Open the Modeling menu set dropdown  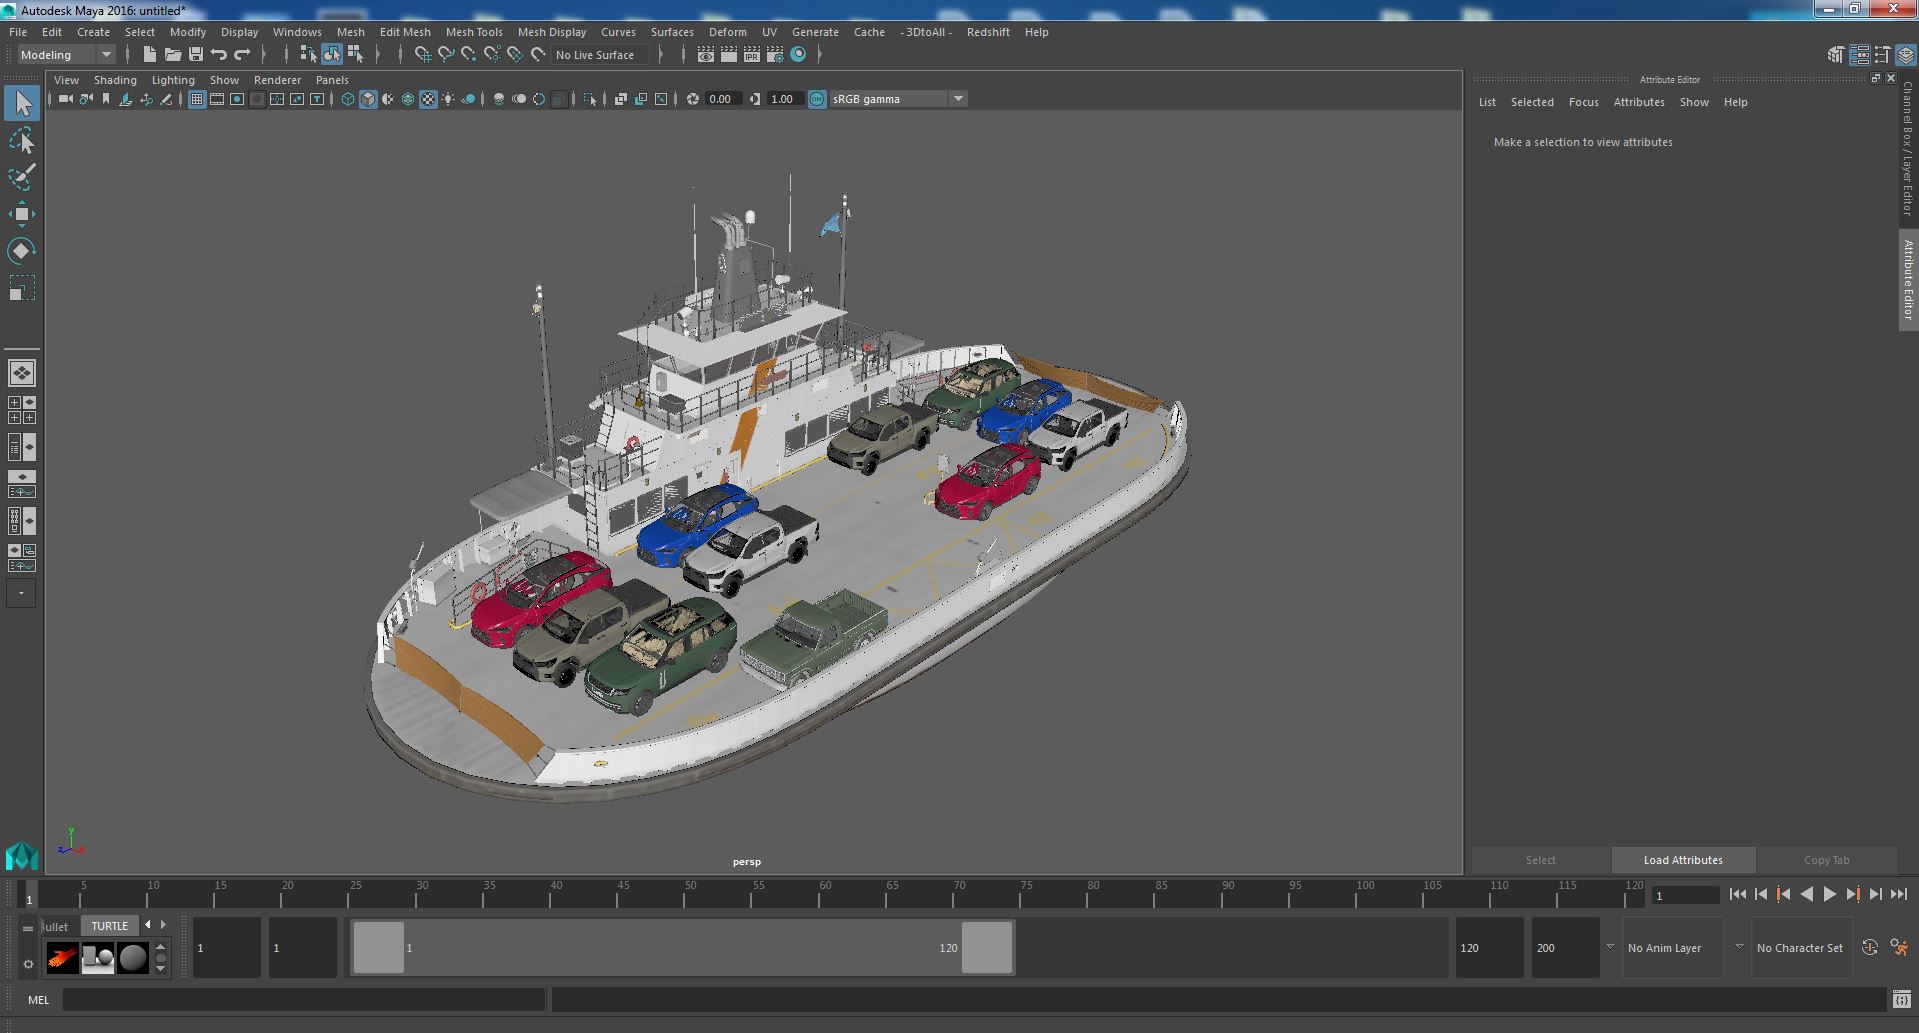pos(67,55)
